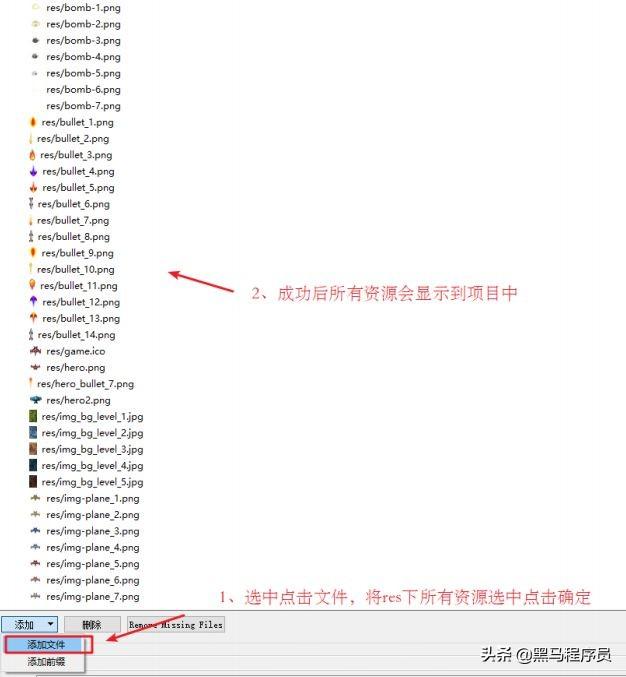Click the bullet_11.png icon
626x677 pixels.
(32, 285)
